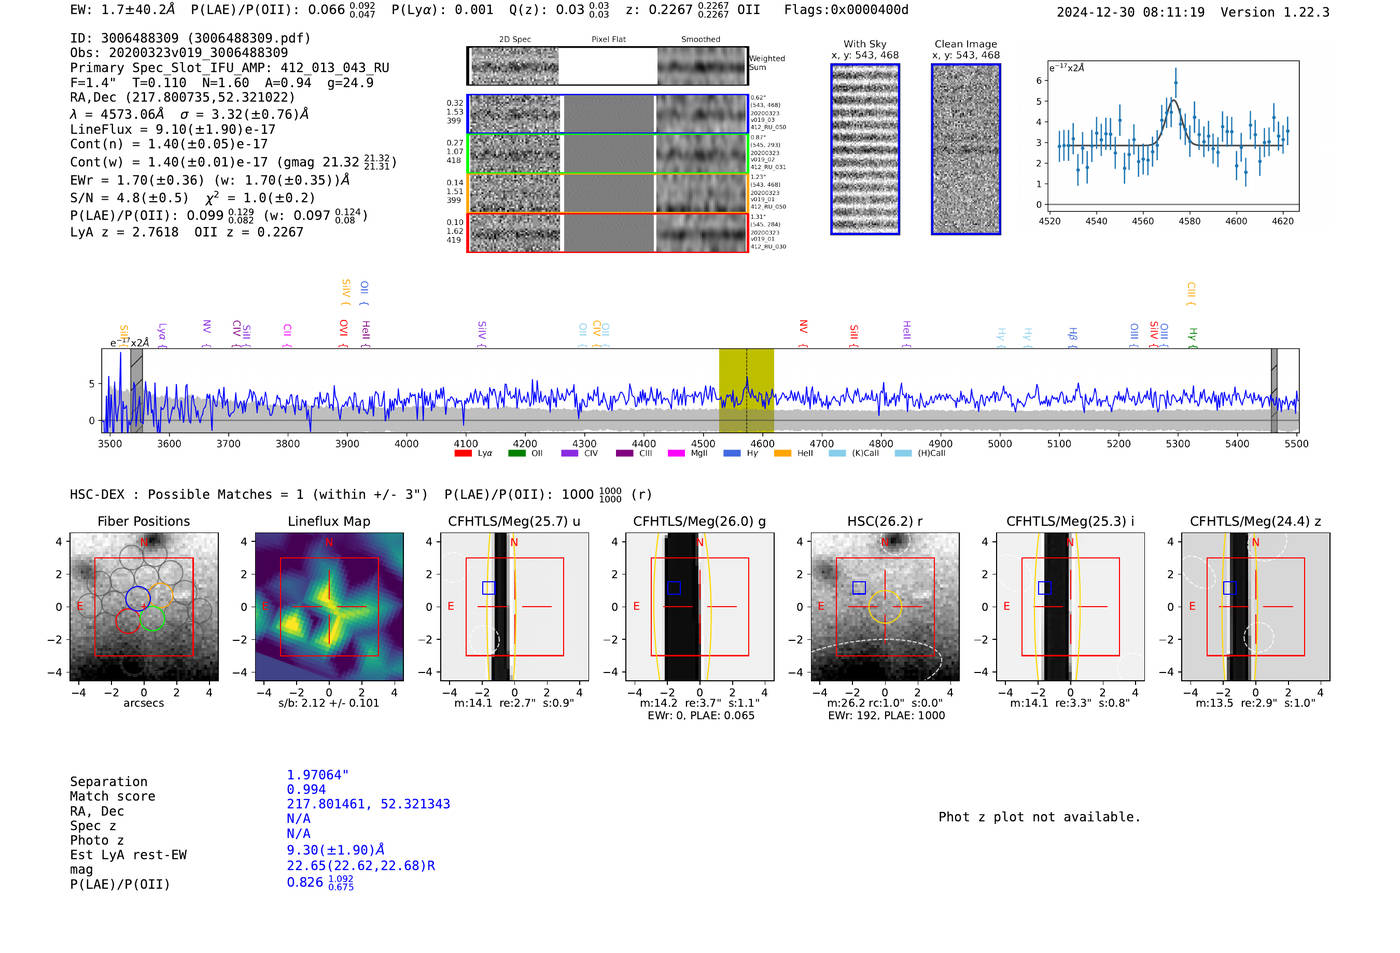Click the Phot z plot not available message
The height and width of the screenshot is (953, 1400).
(x=1039, y=817)
